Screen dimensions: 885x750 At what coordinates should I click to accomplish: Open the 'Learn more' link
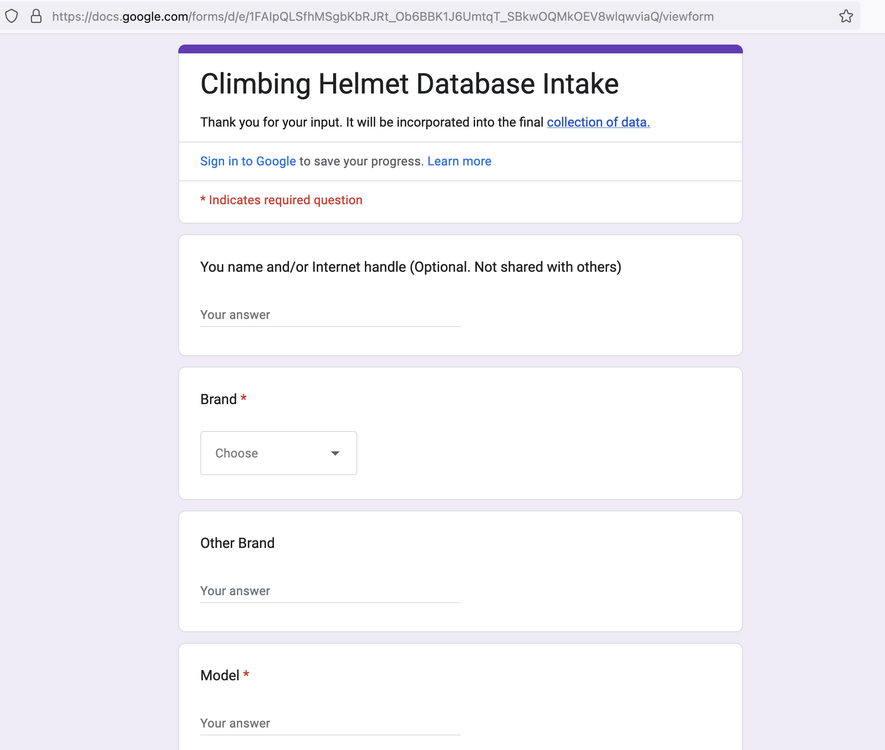coord(459,161)
